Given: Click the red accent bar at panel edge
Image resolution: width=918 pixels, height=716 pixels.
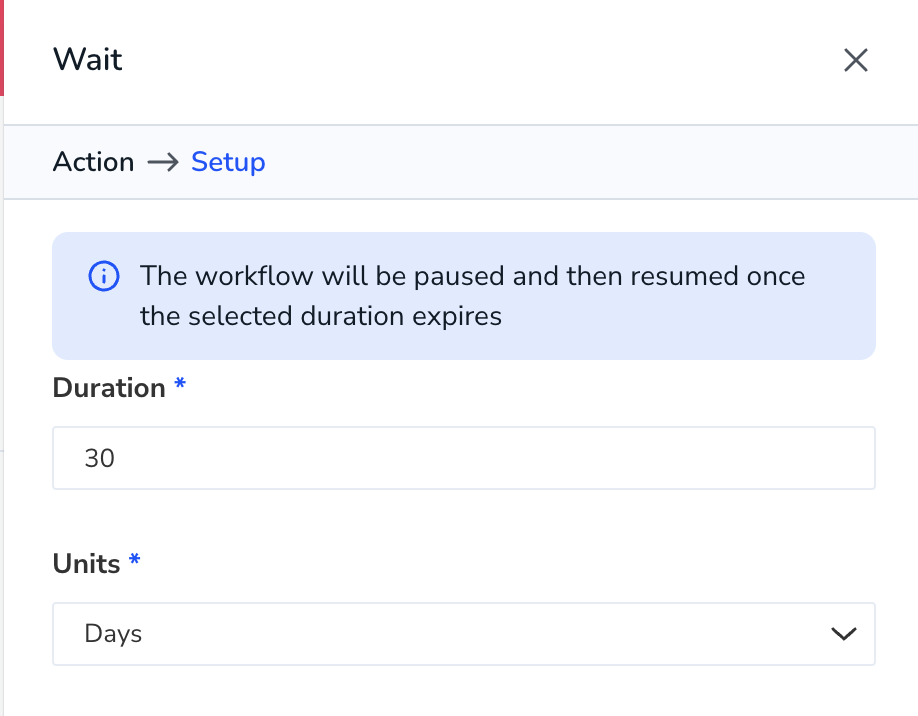Looking at the screenshot, I should point(2,48).
